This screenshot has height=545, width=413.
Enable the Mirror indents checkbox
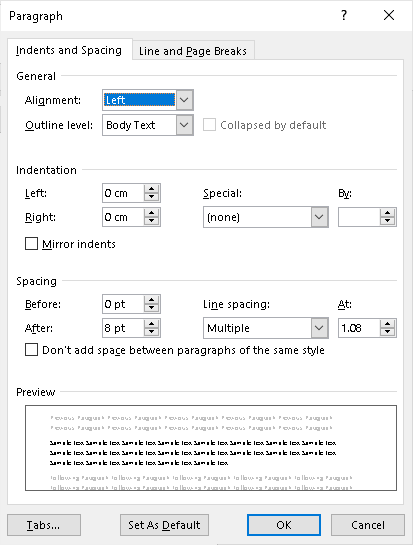[x=31, y=244]
